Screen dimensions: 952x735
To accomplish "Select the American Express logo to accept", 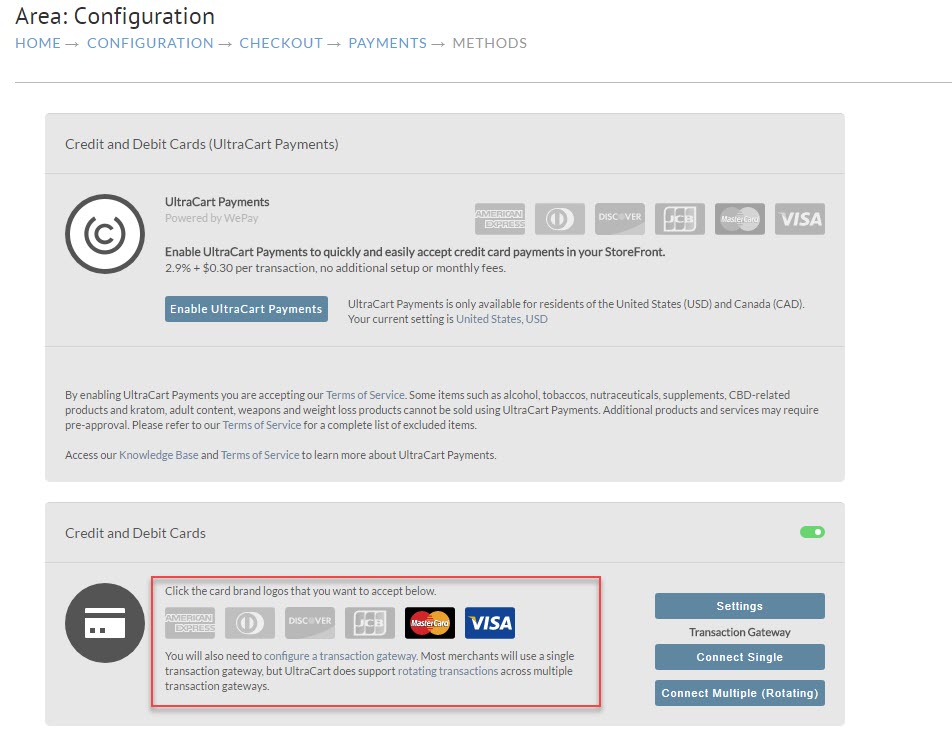I will pyautogui.click(x=190, y=623).
